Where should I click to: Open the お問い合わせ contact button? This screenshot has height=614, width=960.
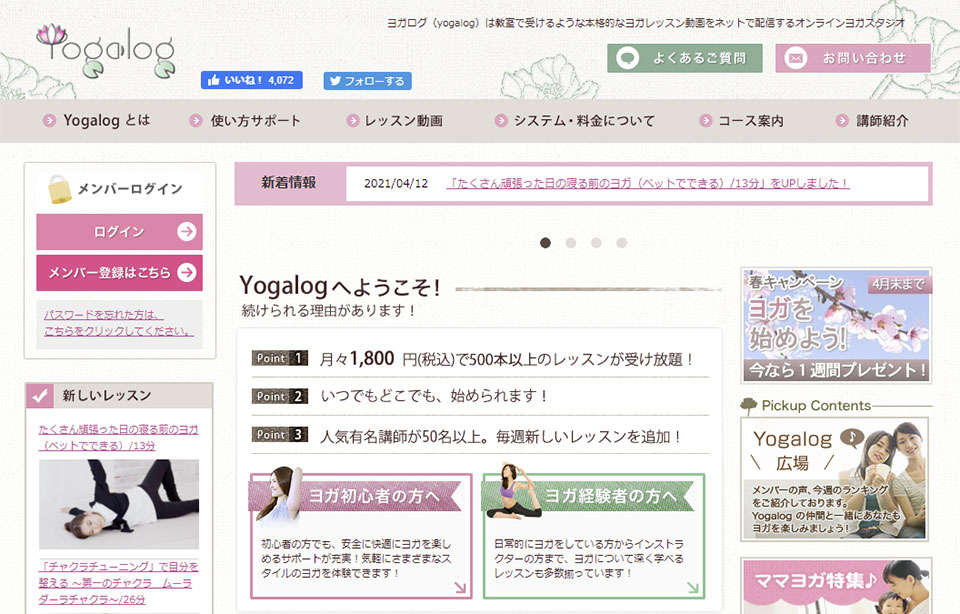tap(853, 58)
